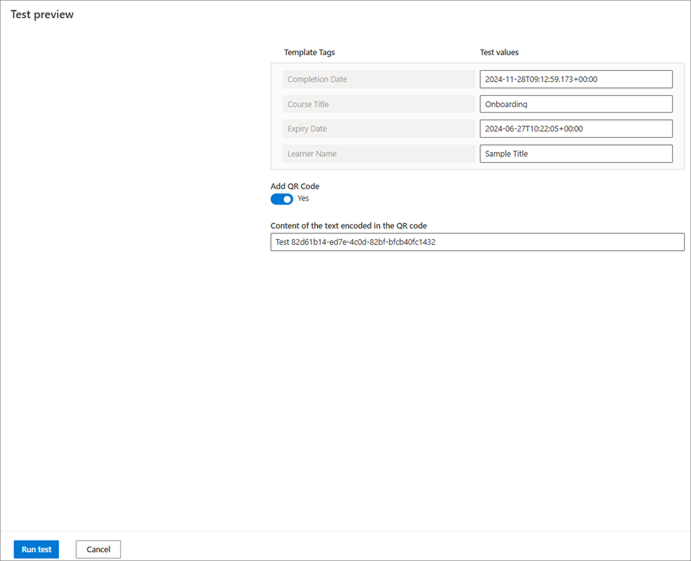Click the Course Title test value input

coord(576,104)
